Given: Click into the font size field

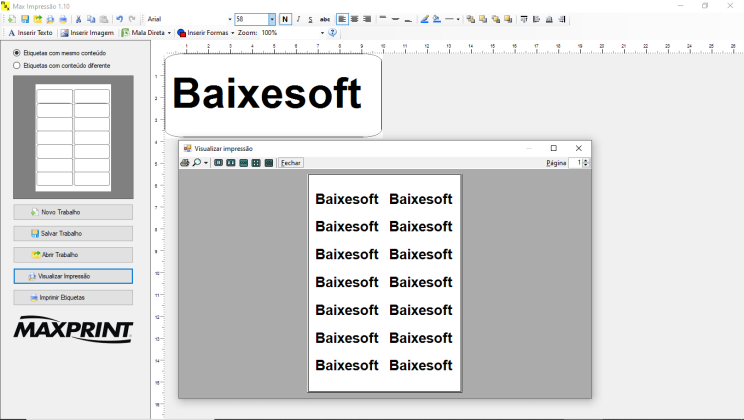Looking at the screenshot, I should click(251, 19).
